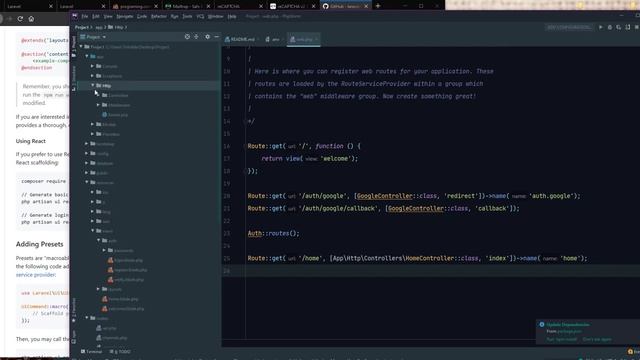
Task: Click the Project breadcrumb in navigation bar
Action: 81,27
